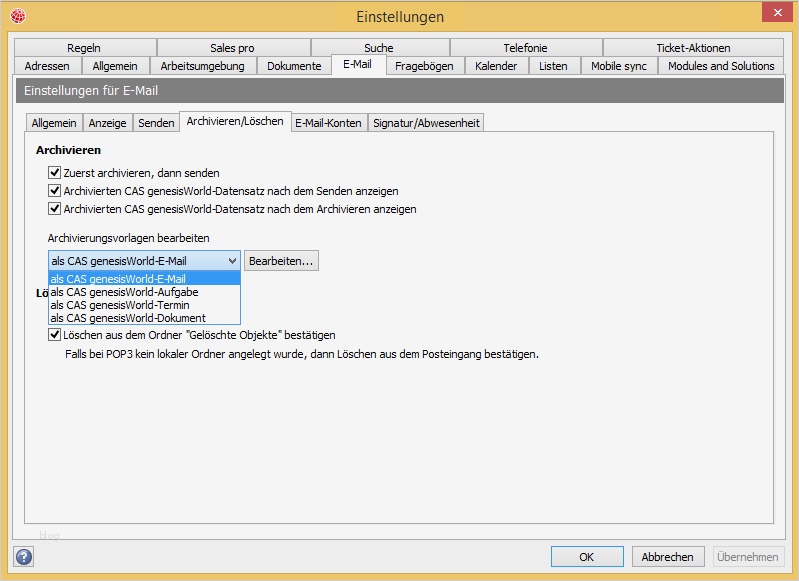This screenshot has height=581, width=799.
Task: Switch to the Anzeige sub-tab
Action: 108,123
